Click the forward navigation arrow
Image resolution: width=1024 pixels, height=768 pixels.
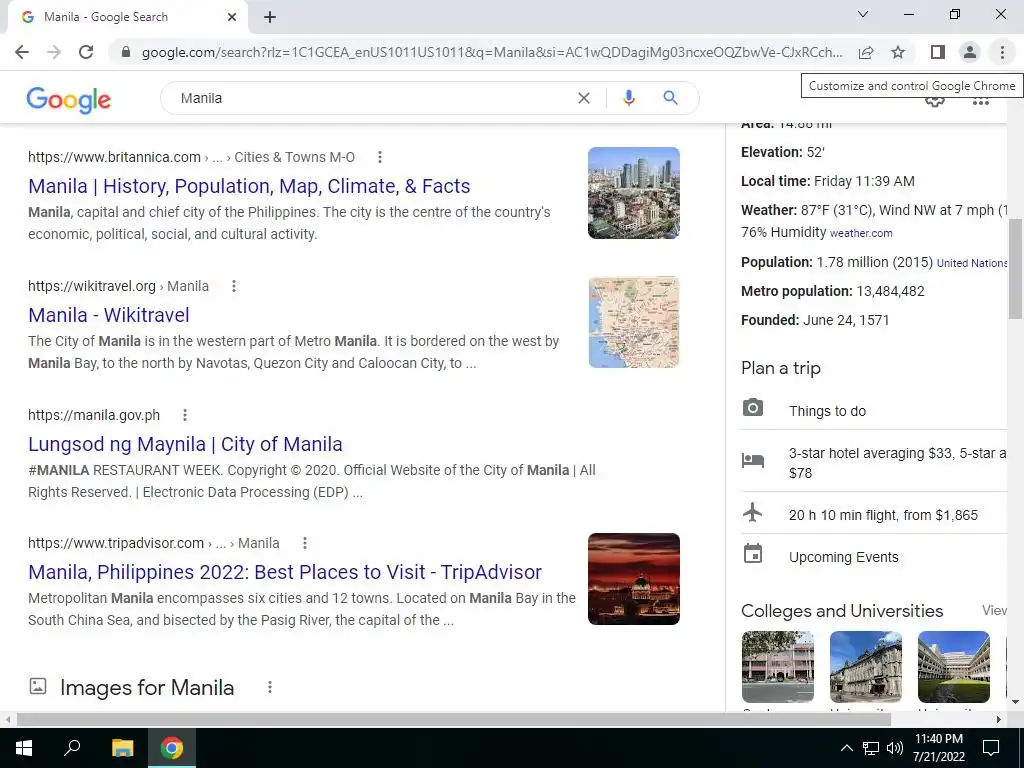point(54,52)
